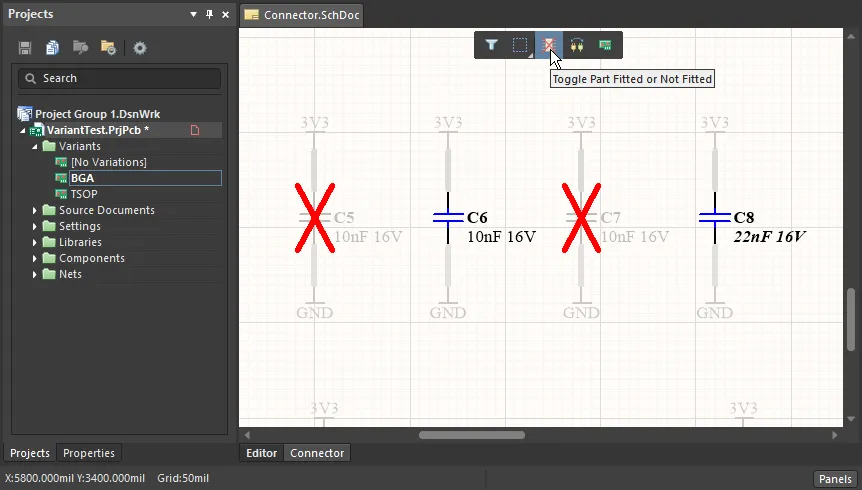Screen dimensions: 862x490
Task: Click capacitor C8 symbol
Action: click(x=715, y=218)
